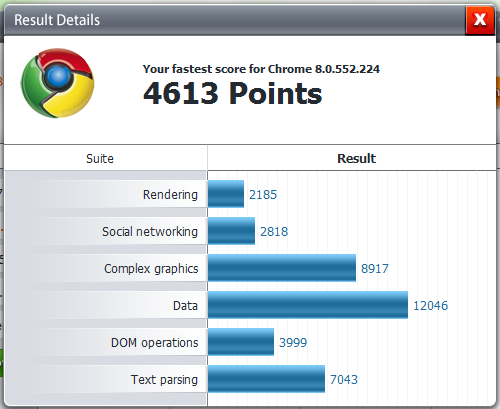Select the Complex graphics suite label
This screenshot has width=500, height=409.
(151, 269)
